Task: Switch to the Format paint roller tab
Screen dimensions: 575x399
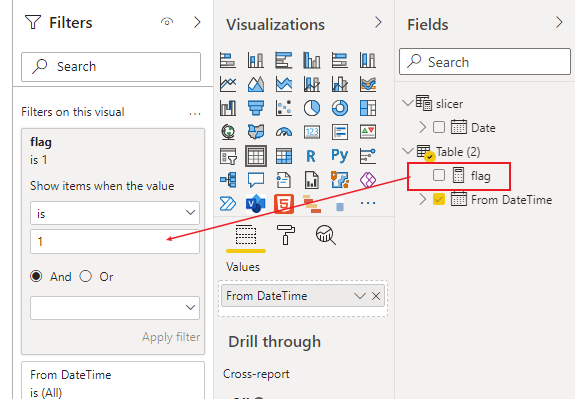Action: (x=286, y=235)
